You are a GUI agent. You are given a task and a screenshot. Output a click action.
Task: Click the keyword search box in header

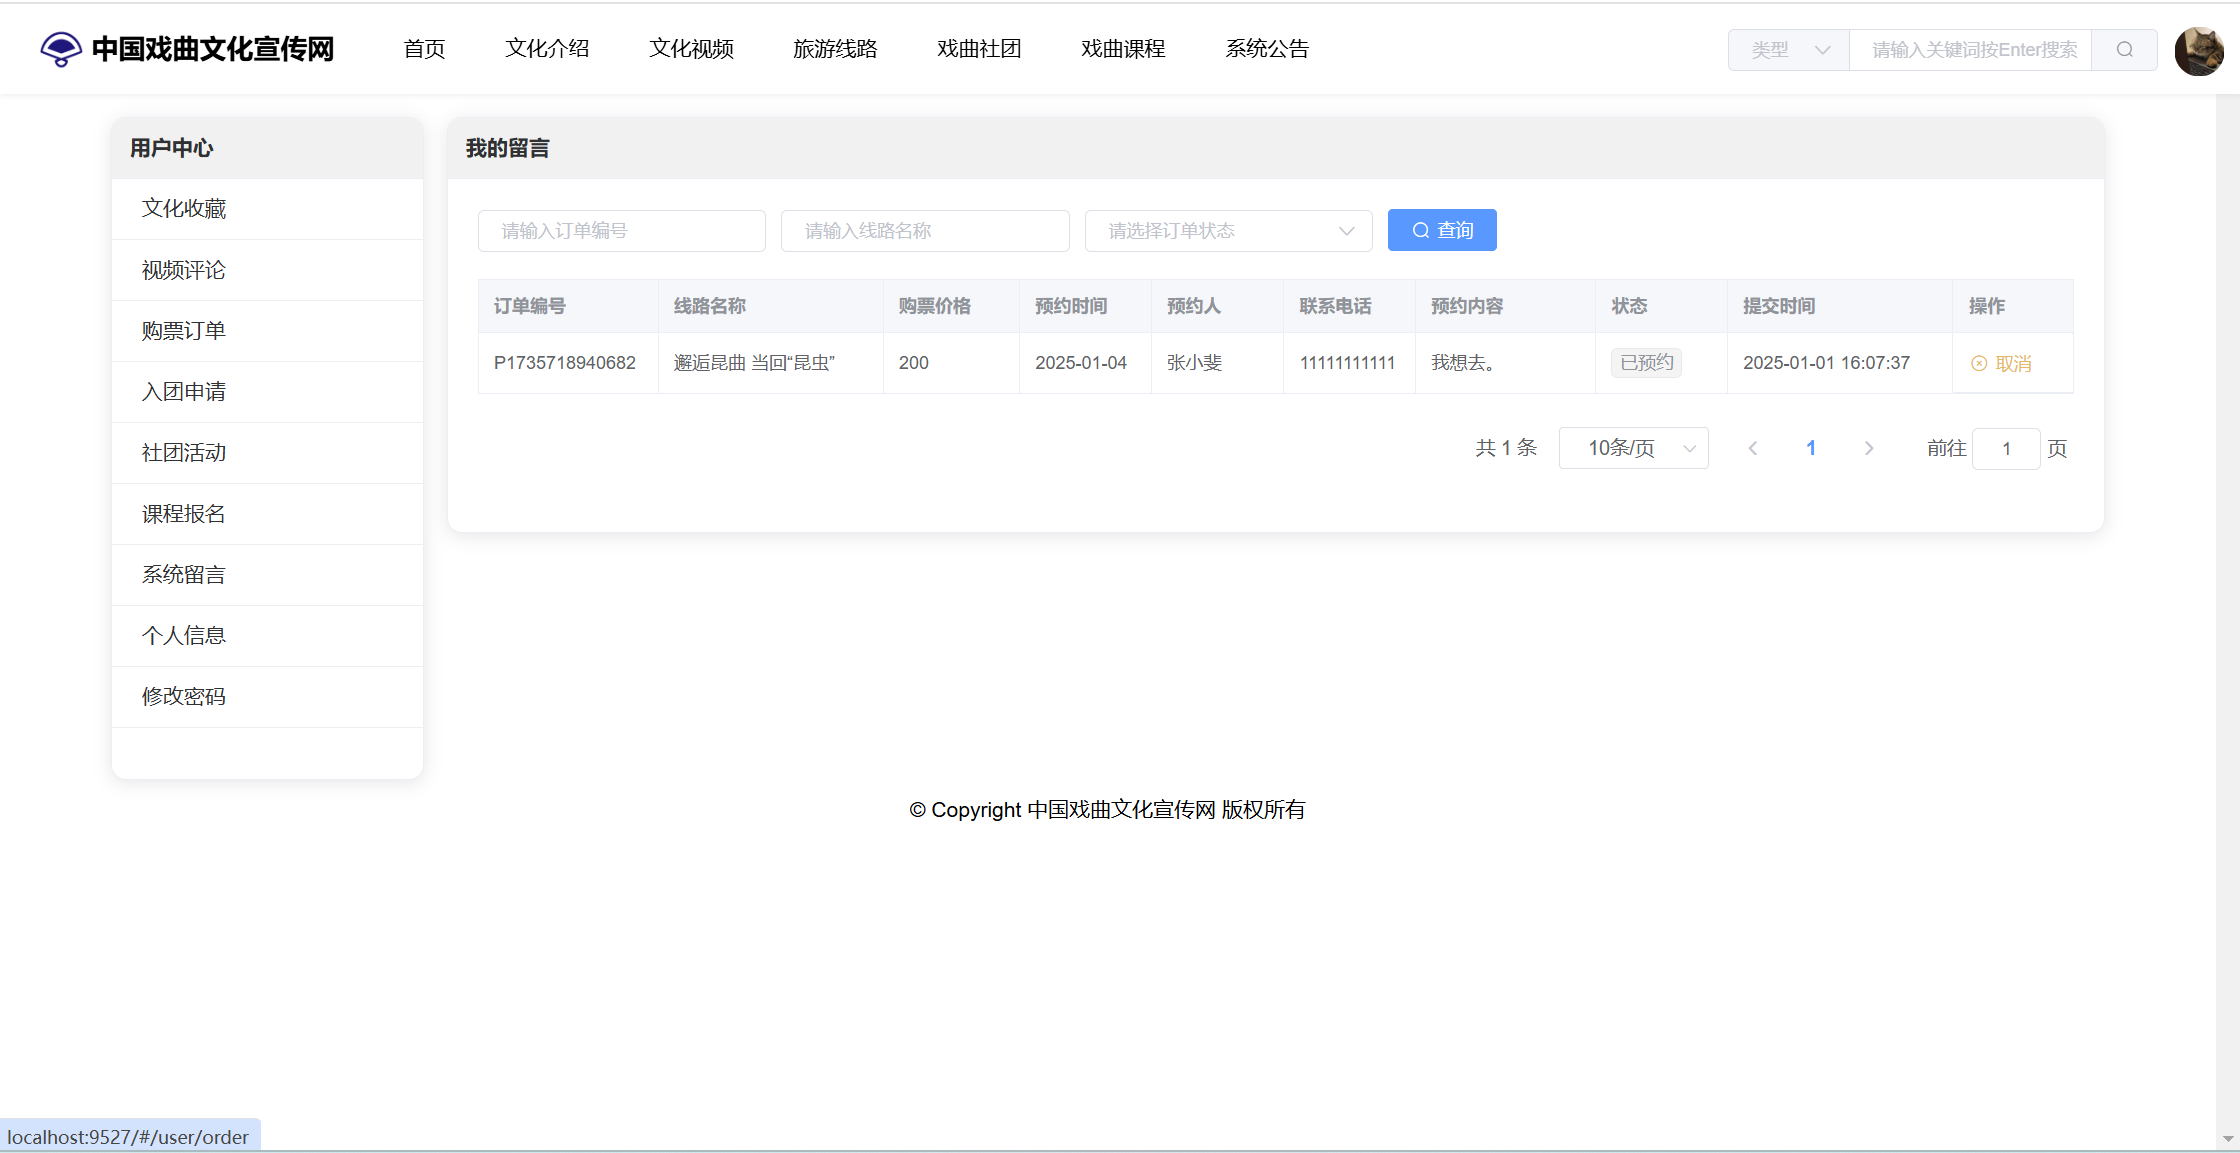[1970, 50]
